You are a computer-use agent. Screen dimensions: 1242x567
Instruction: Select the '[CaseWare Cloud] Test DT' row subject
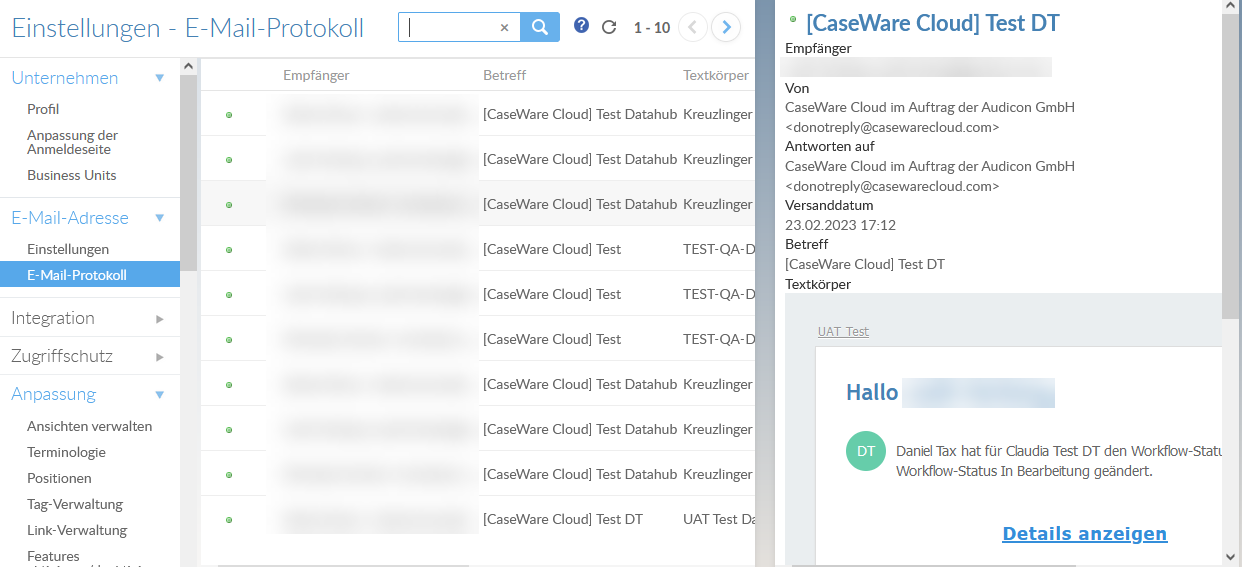(x=563, y=519)
